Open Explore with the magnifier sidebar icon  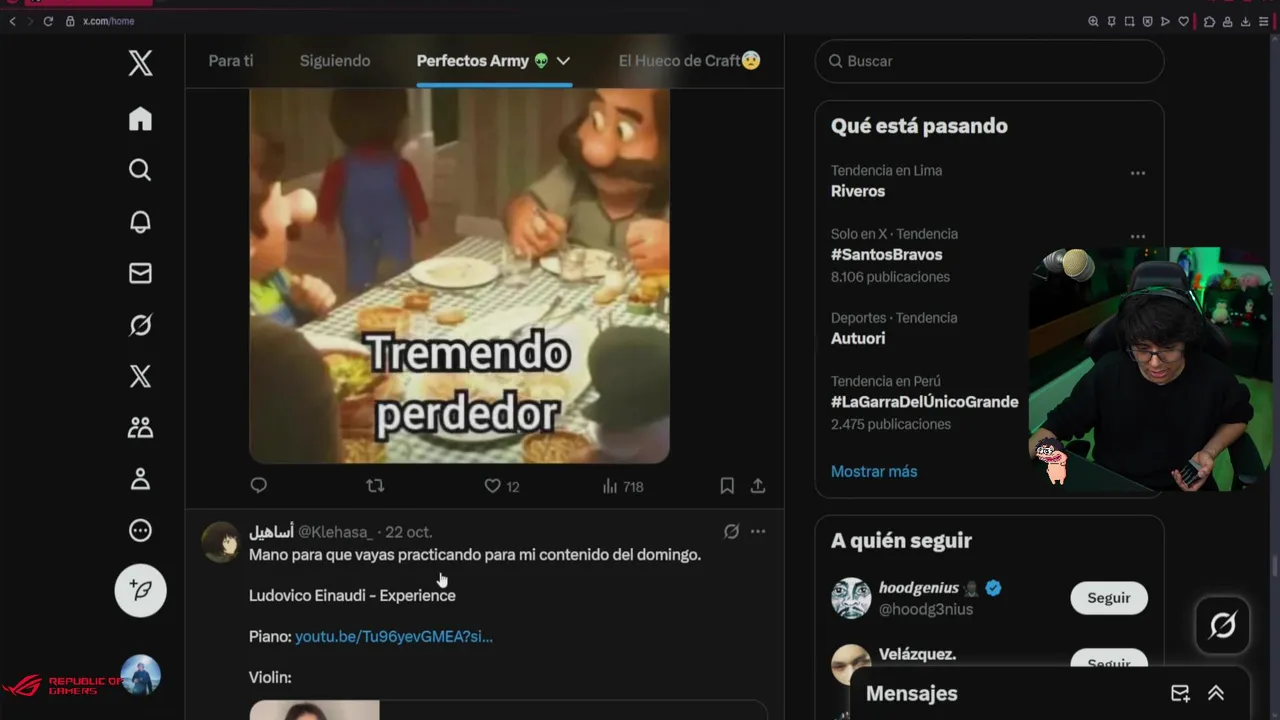point(140,170)
